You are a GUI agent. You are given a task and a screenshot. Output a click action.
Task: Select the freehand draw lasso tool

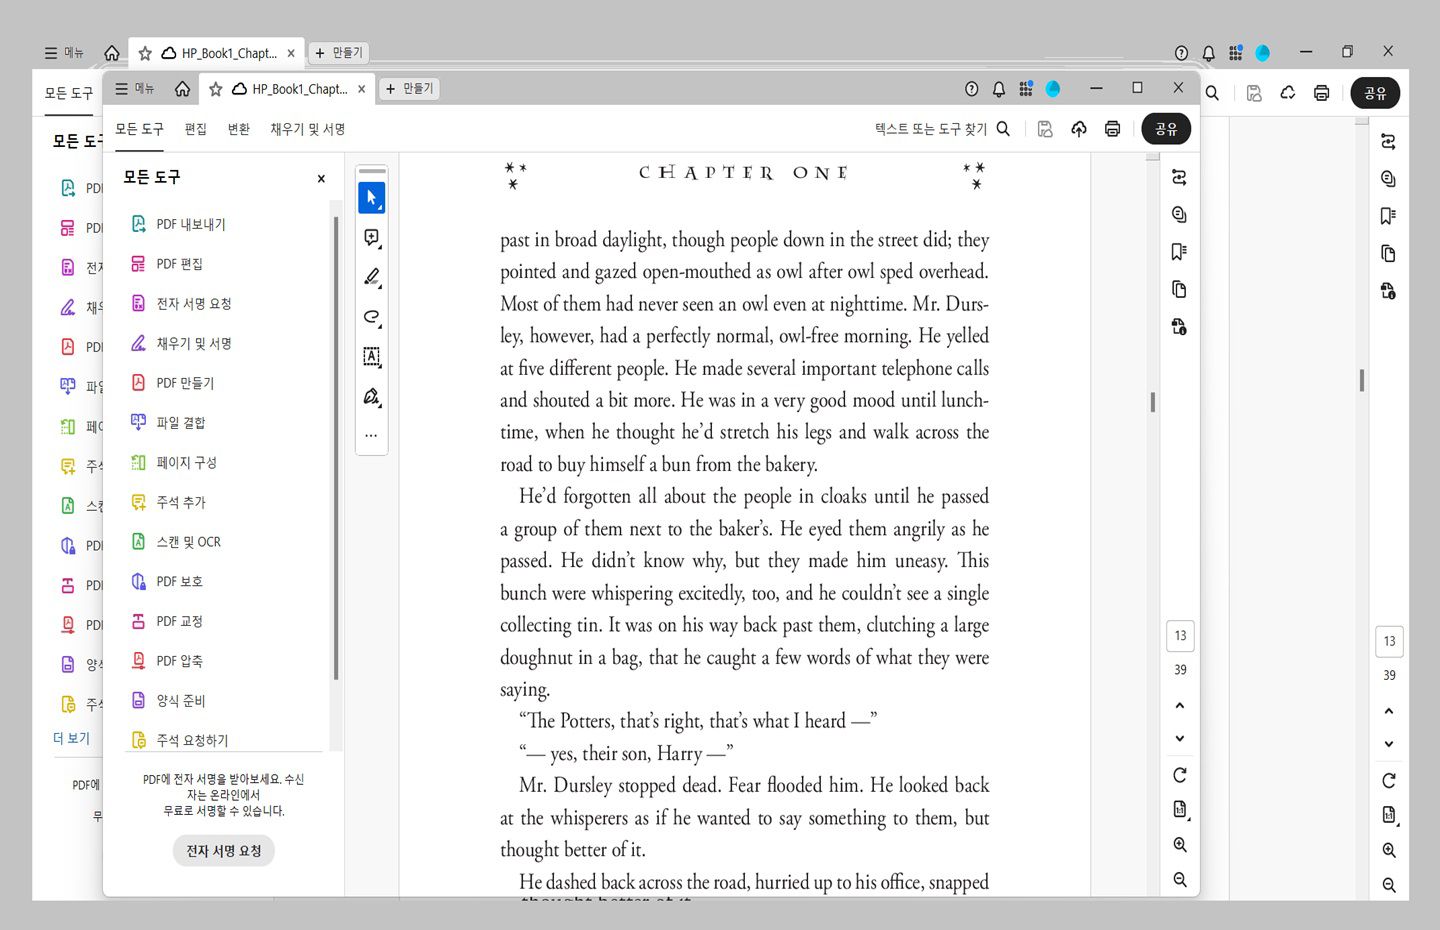coord(371,317)
